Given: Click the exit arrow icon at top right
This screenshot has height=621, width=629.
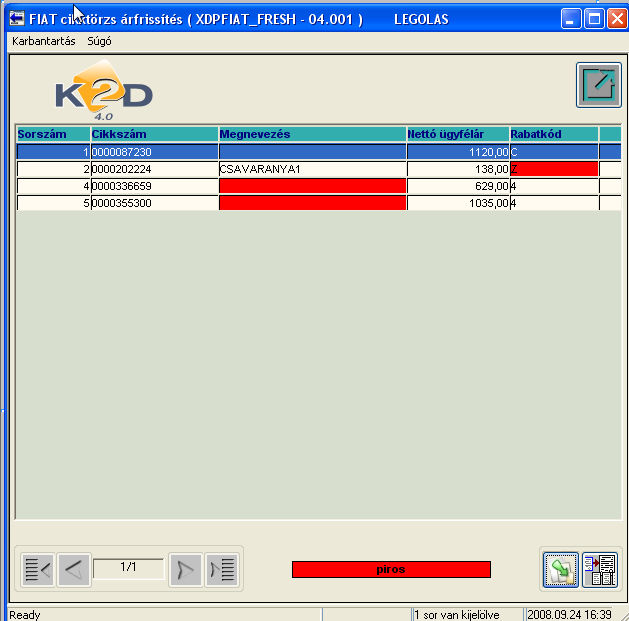Looking at the screenshot, I should point(599,85).
